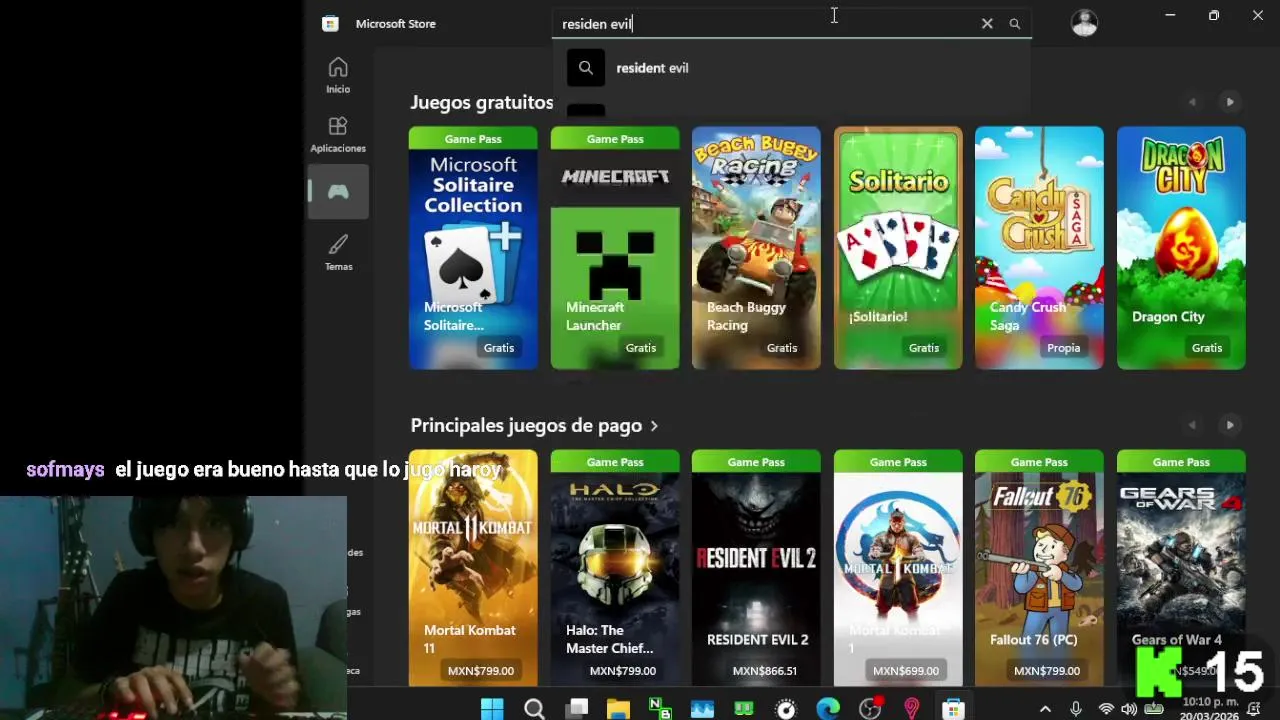Open Minecraft Launcher game card
This screenshot has width=1280, height=720.
615,248
